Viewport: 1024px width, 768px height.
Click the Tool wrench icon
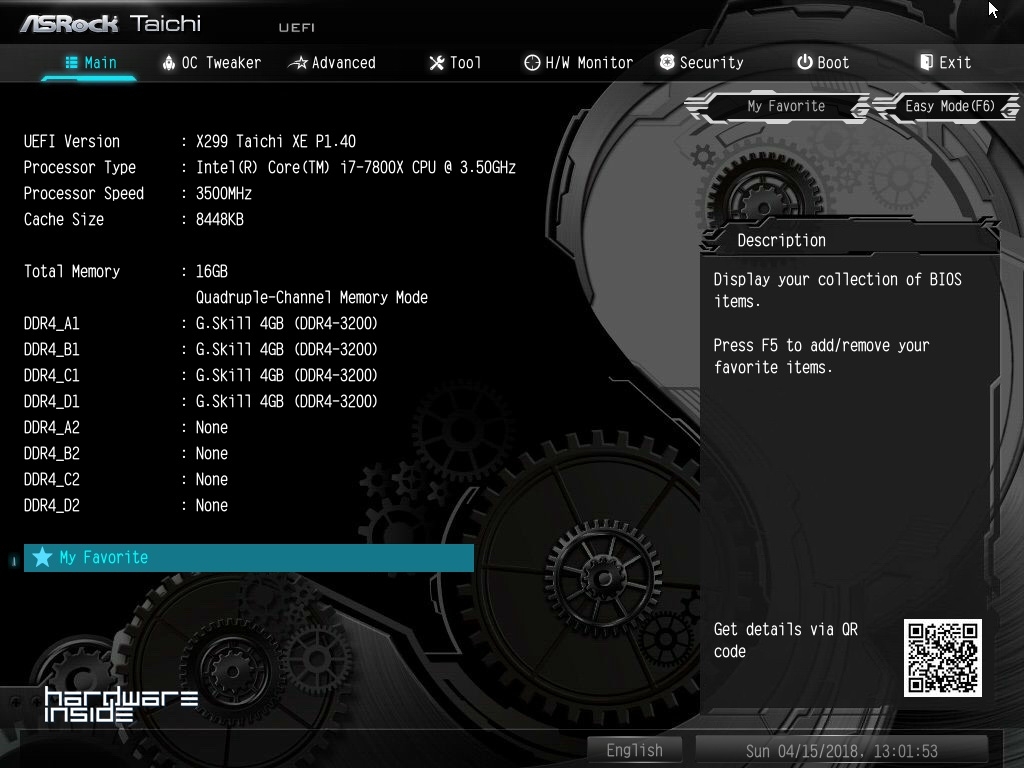[436, 63]
